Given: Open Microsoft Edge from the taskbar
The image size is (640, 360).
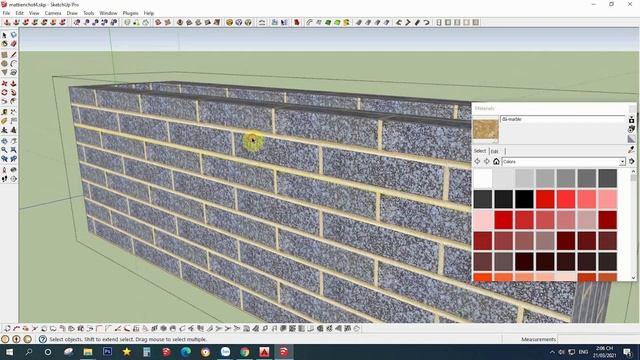Looking at the screenshot, I should 186,352.
